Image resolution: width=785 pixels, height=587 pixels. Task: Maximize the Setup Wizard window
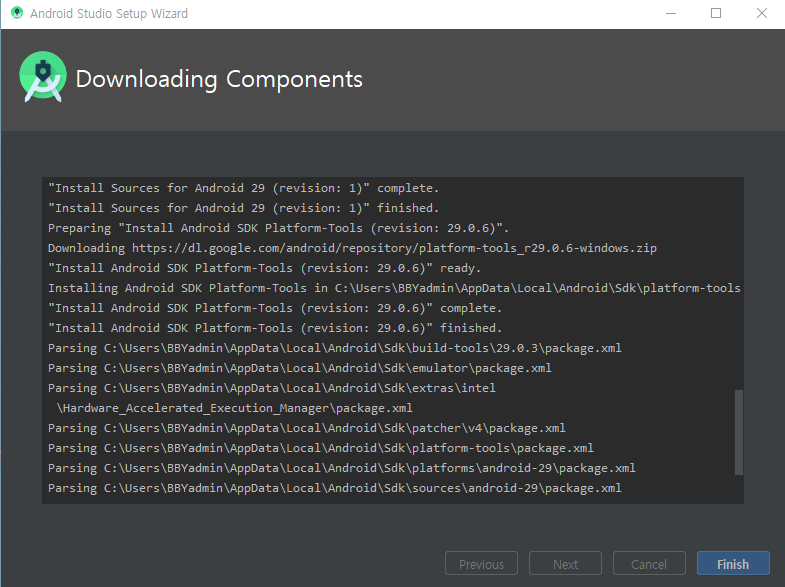tap(716, 13)
